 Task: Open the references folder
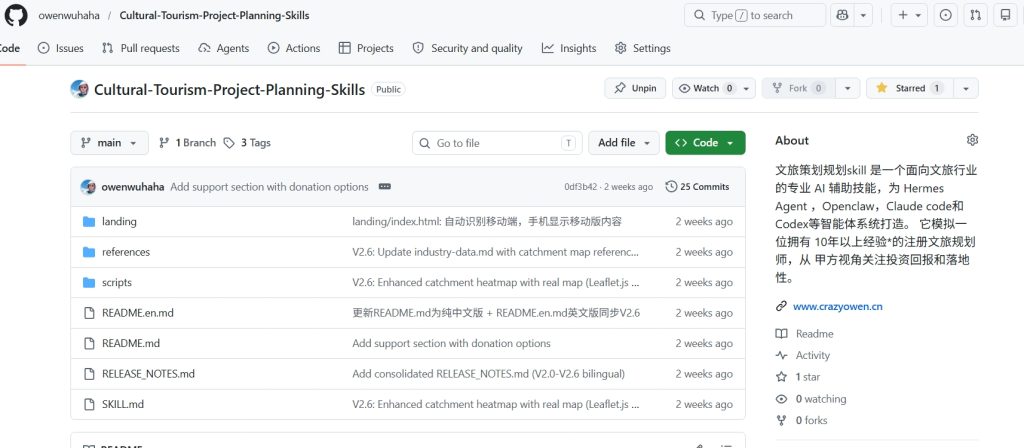[x=126, y=252]
